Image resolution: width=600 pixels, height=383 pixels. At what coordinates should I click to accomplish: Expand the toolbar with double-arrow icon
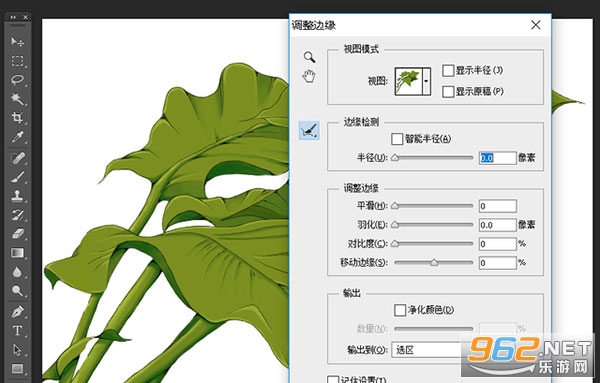(13, 17)
